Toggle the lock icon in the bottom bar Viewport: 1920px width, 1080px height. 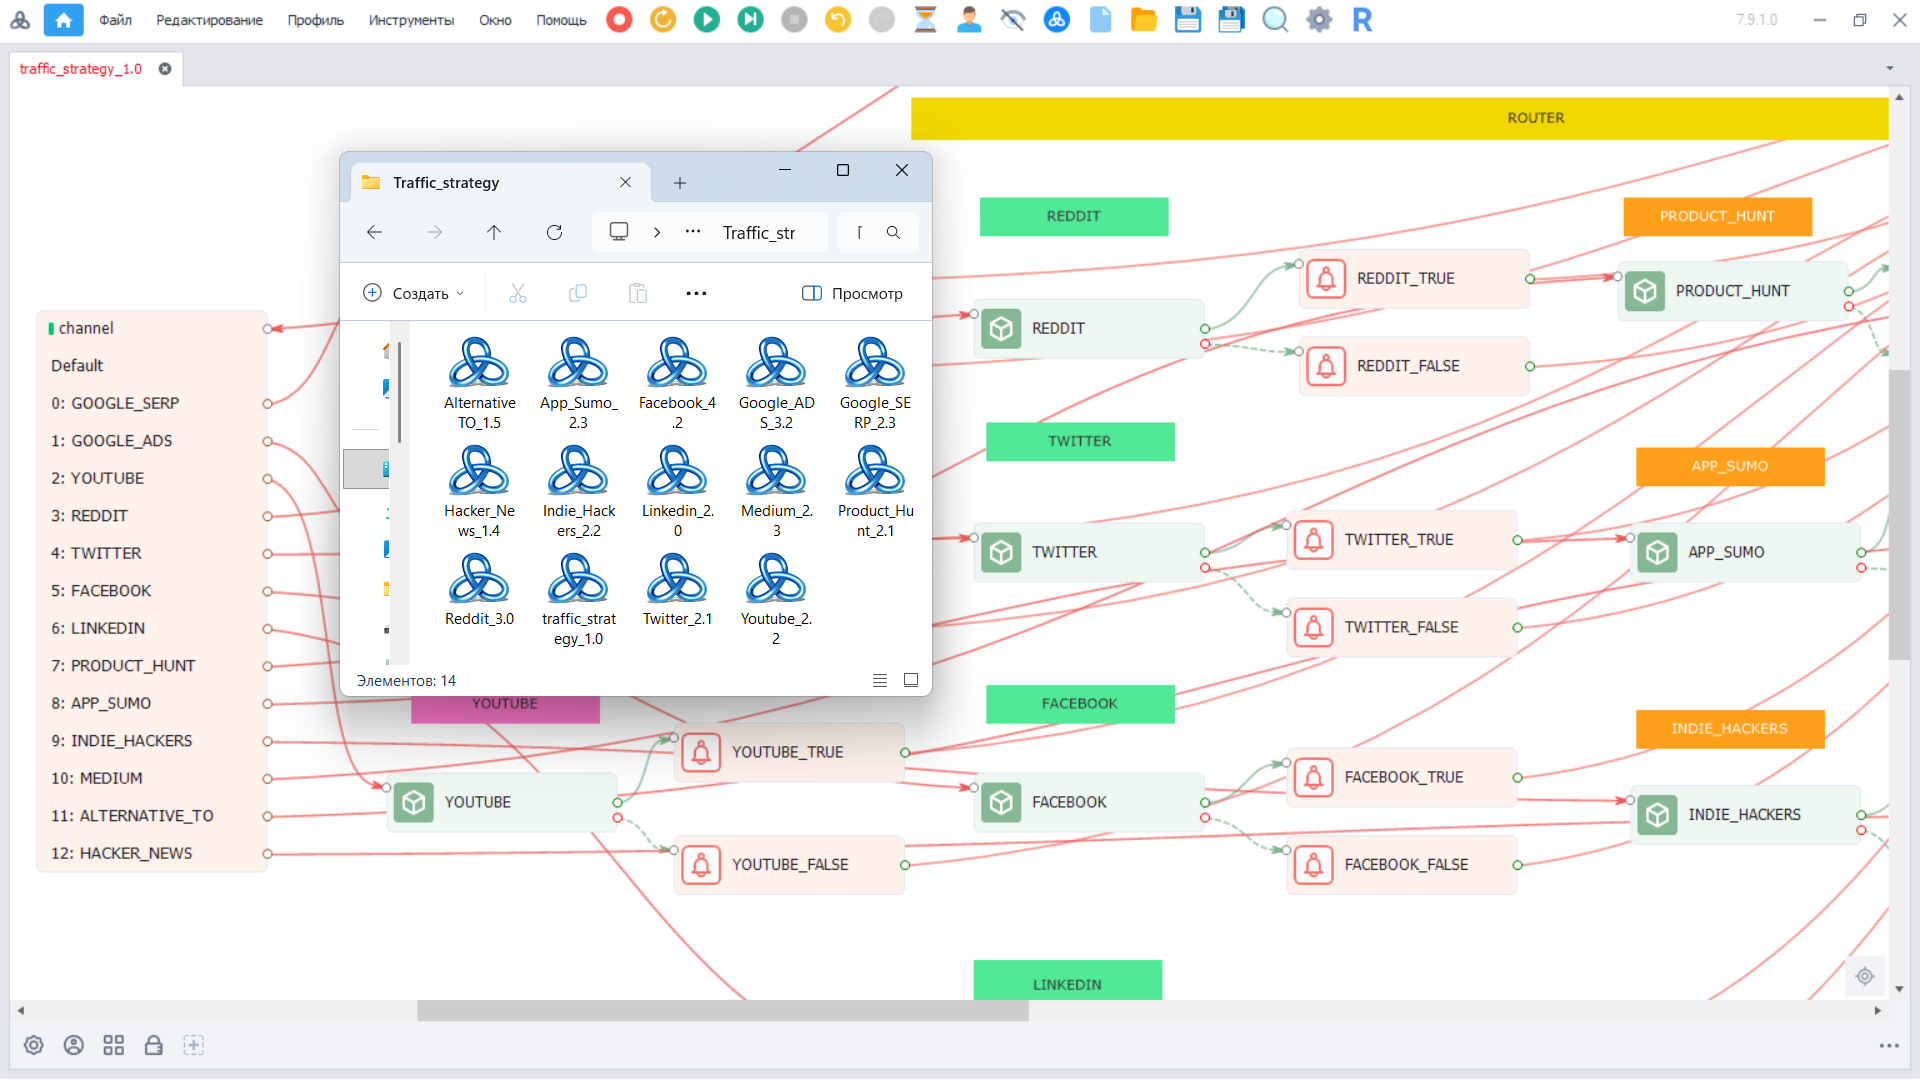pyautogui.click(x=154, y=1045)
